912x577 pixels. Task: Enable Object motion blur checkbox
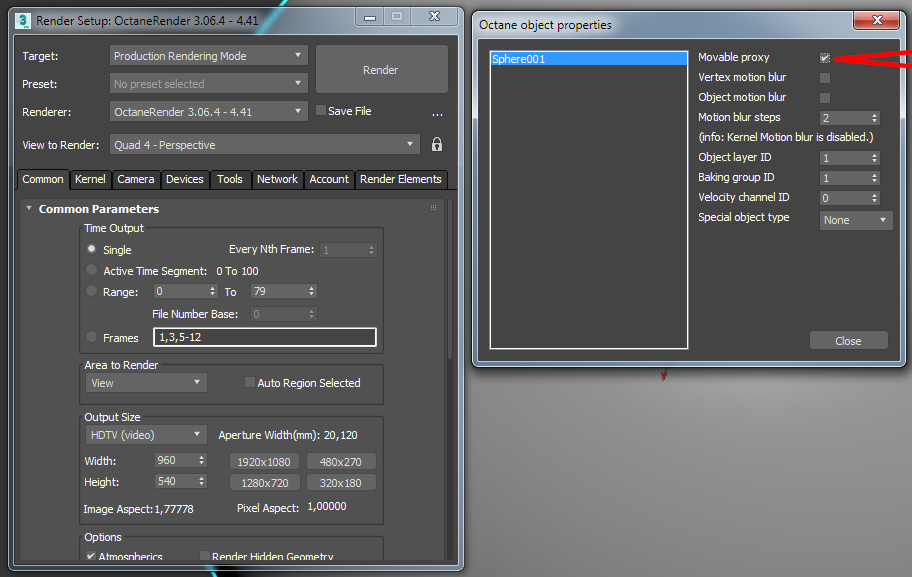[825, 98]
